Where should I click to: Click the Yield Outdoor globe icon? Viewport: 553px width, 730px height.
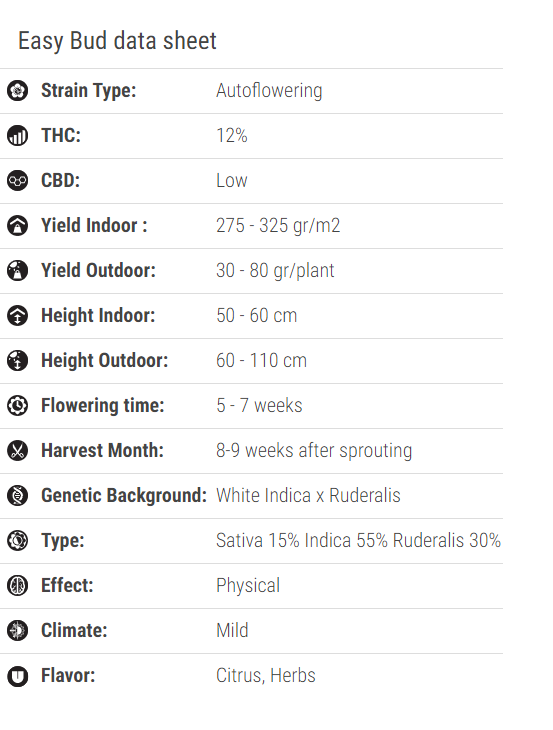click(18, 271)
